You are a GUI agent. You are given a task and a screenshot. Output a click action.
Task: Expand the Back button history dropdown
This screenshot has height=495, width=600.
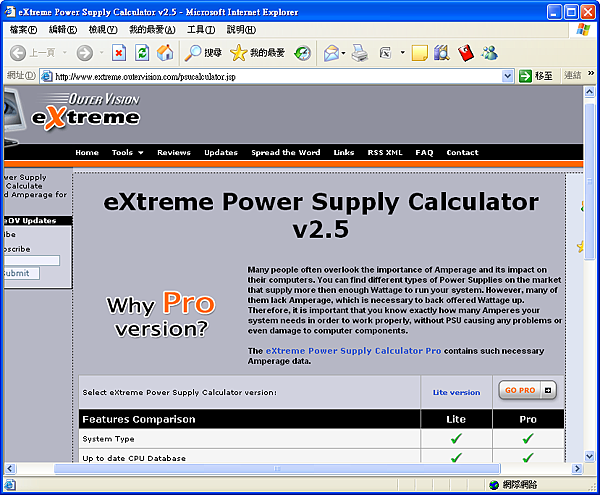(x=65, y=52)
